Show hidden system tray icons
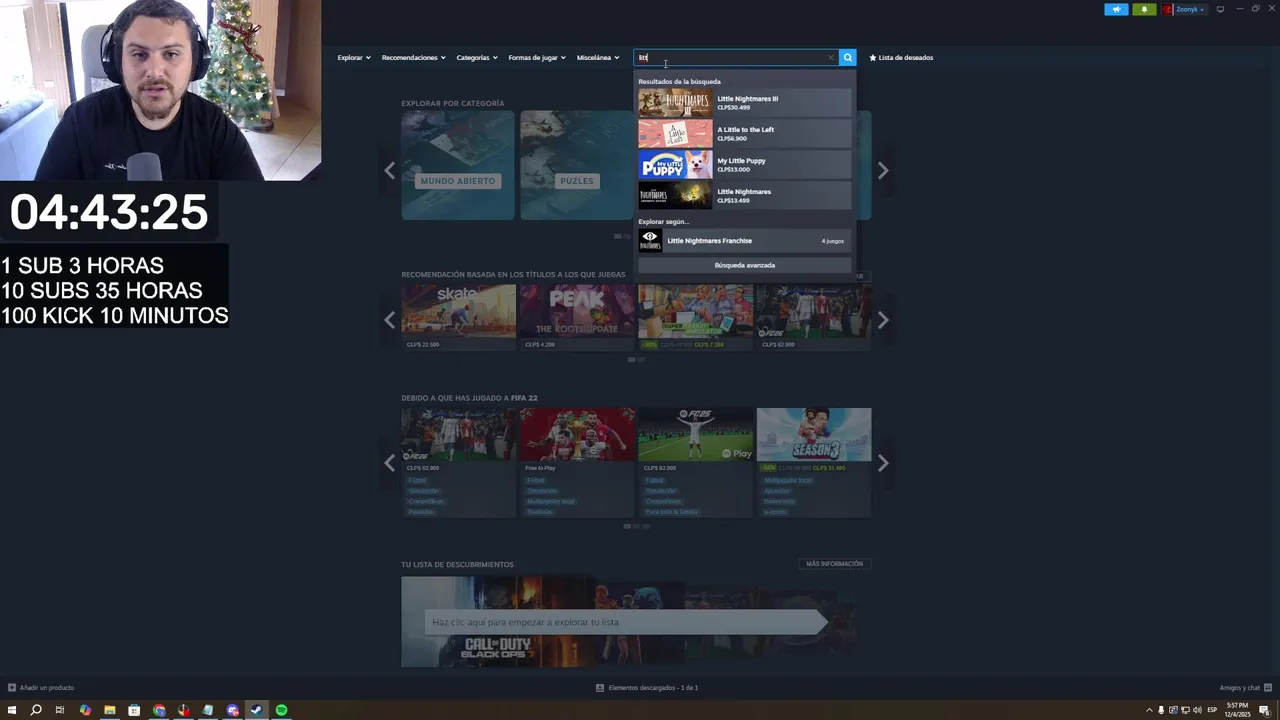Image resolution: width=1280 pixels, height=720 pixels. 1149,710
